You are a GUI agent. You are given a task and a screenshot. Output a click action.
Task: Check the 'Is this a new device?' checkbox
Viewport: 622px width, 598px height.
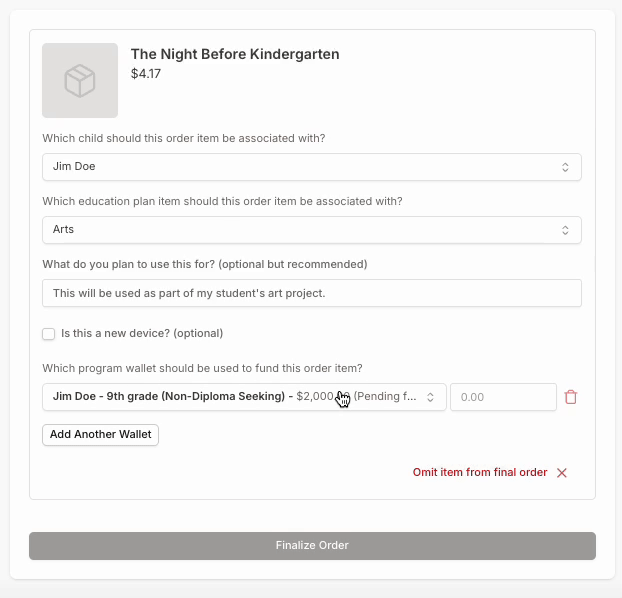coord(48,334)
